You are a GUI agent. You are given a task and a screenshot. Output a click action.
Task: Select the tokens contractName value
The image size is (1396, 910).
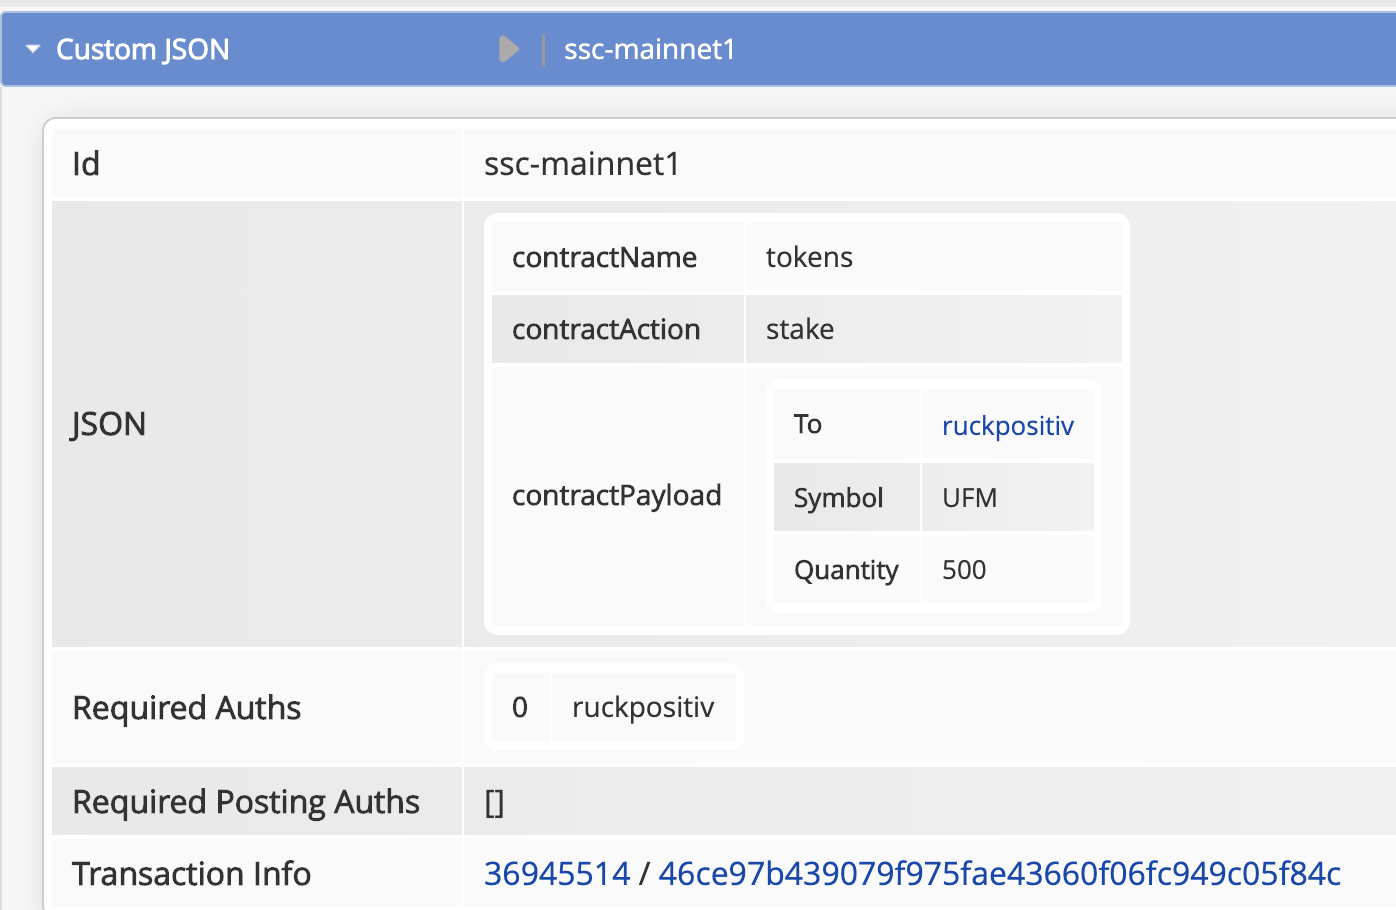point(809,258)
